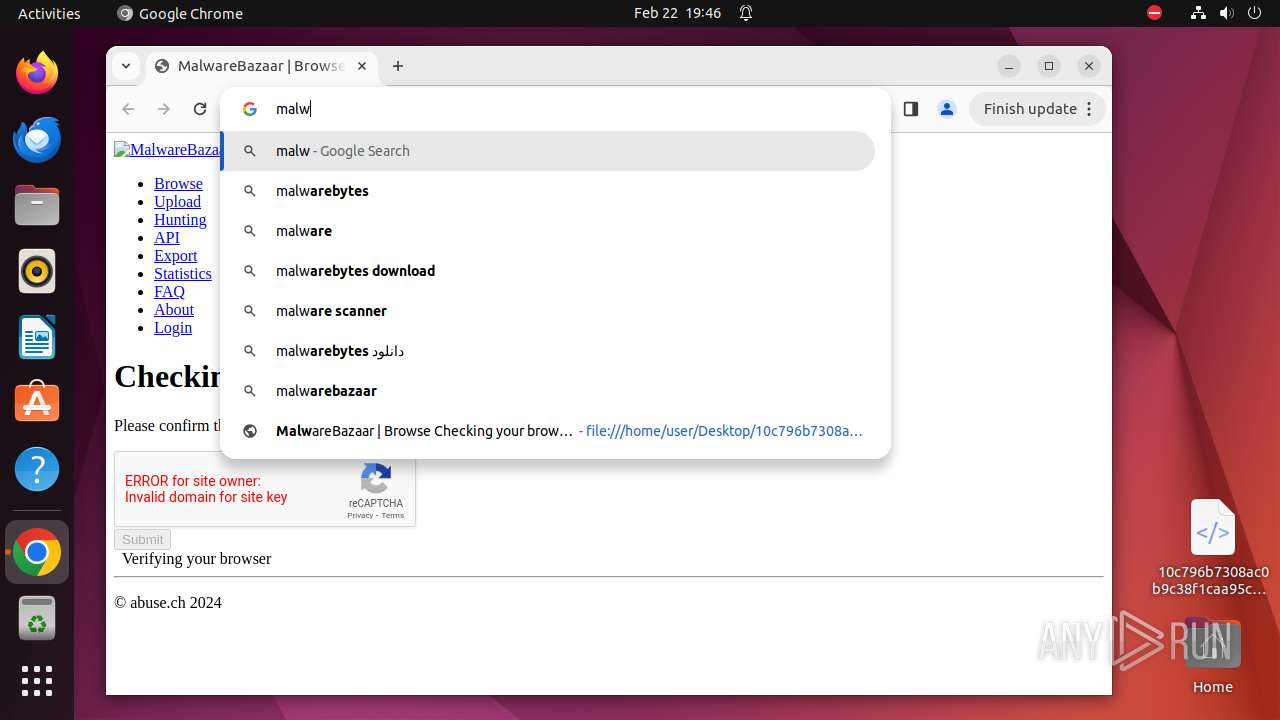Click Finish update button

[1037, 109]
